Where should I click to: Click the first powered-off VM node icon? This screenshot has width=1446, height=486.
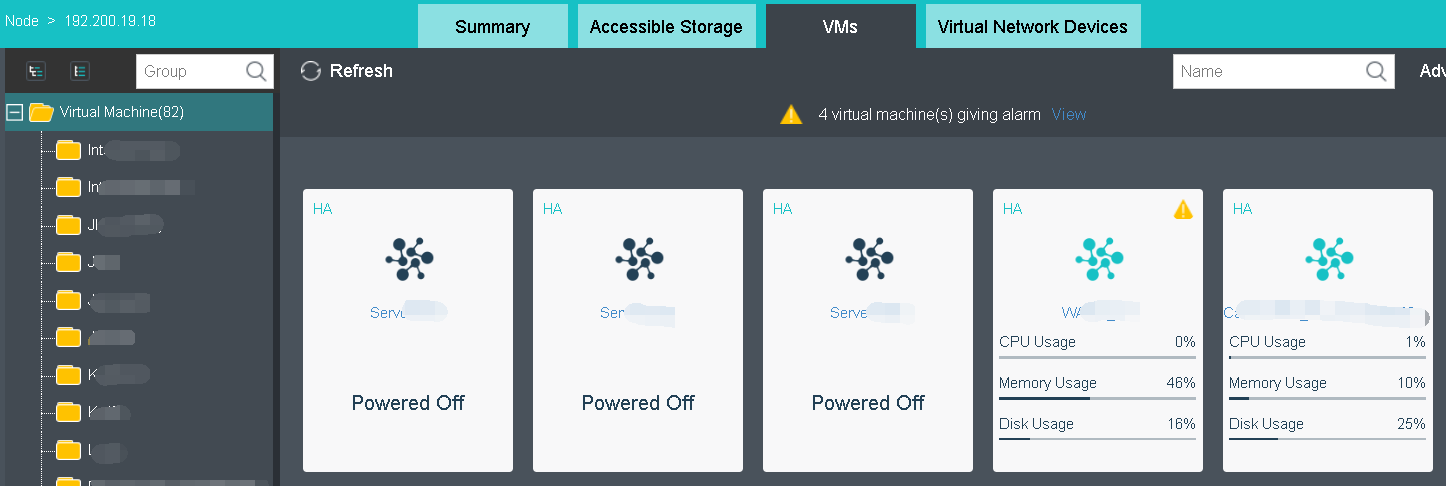click(408, 259)
